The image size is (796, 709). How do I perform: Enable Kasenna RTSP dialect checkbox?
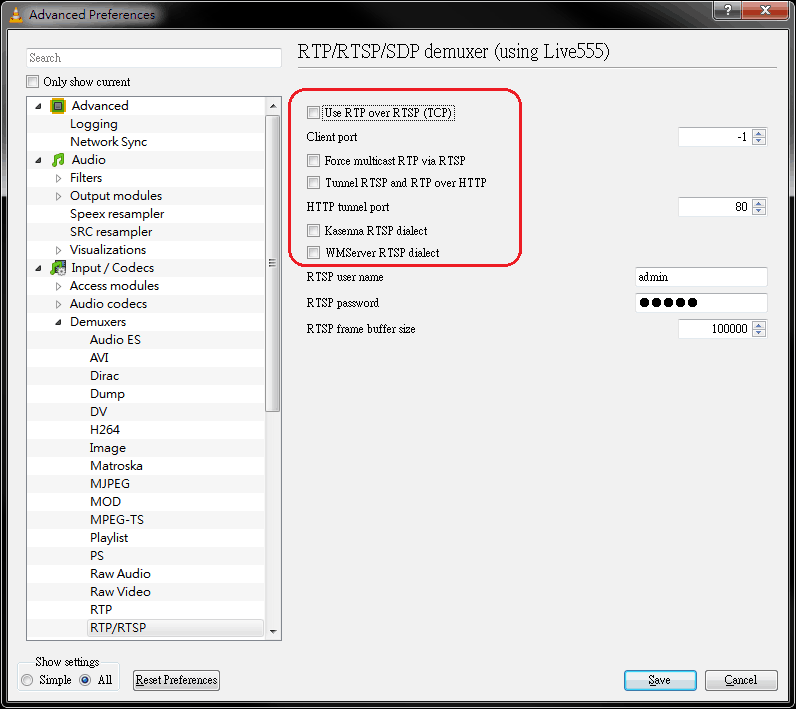[313, 231]
